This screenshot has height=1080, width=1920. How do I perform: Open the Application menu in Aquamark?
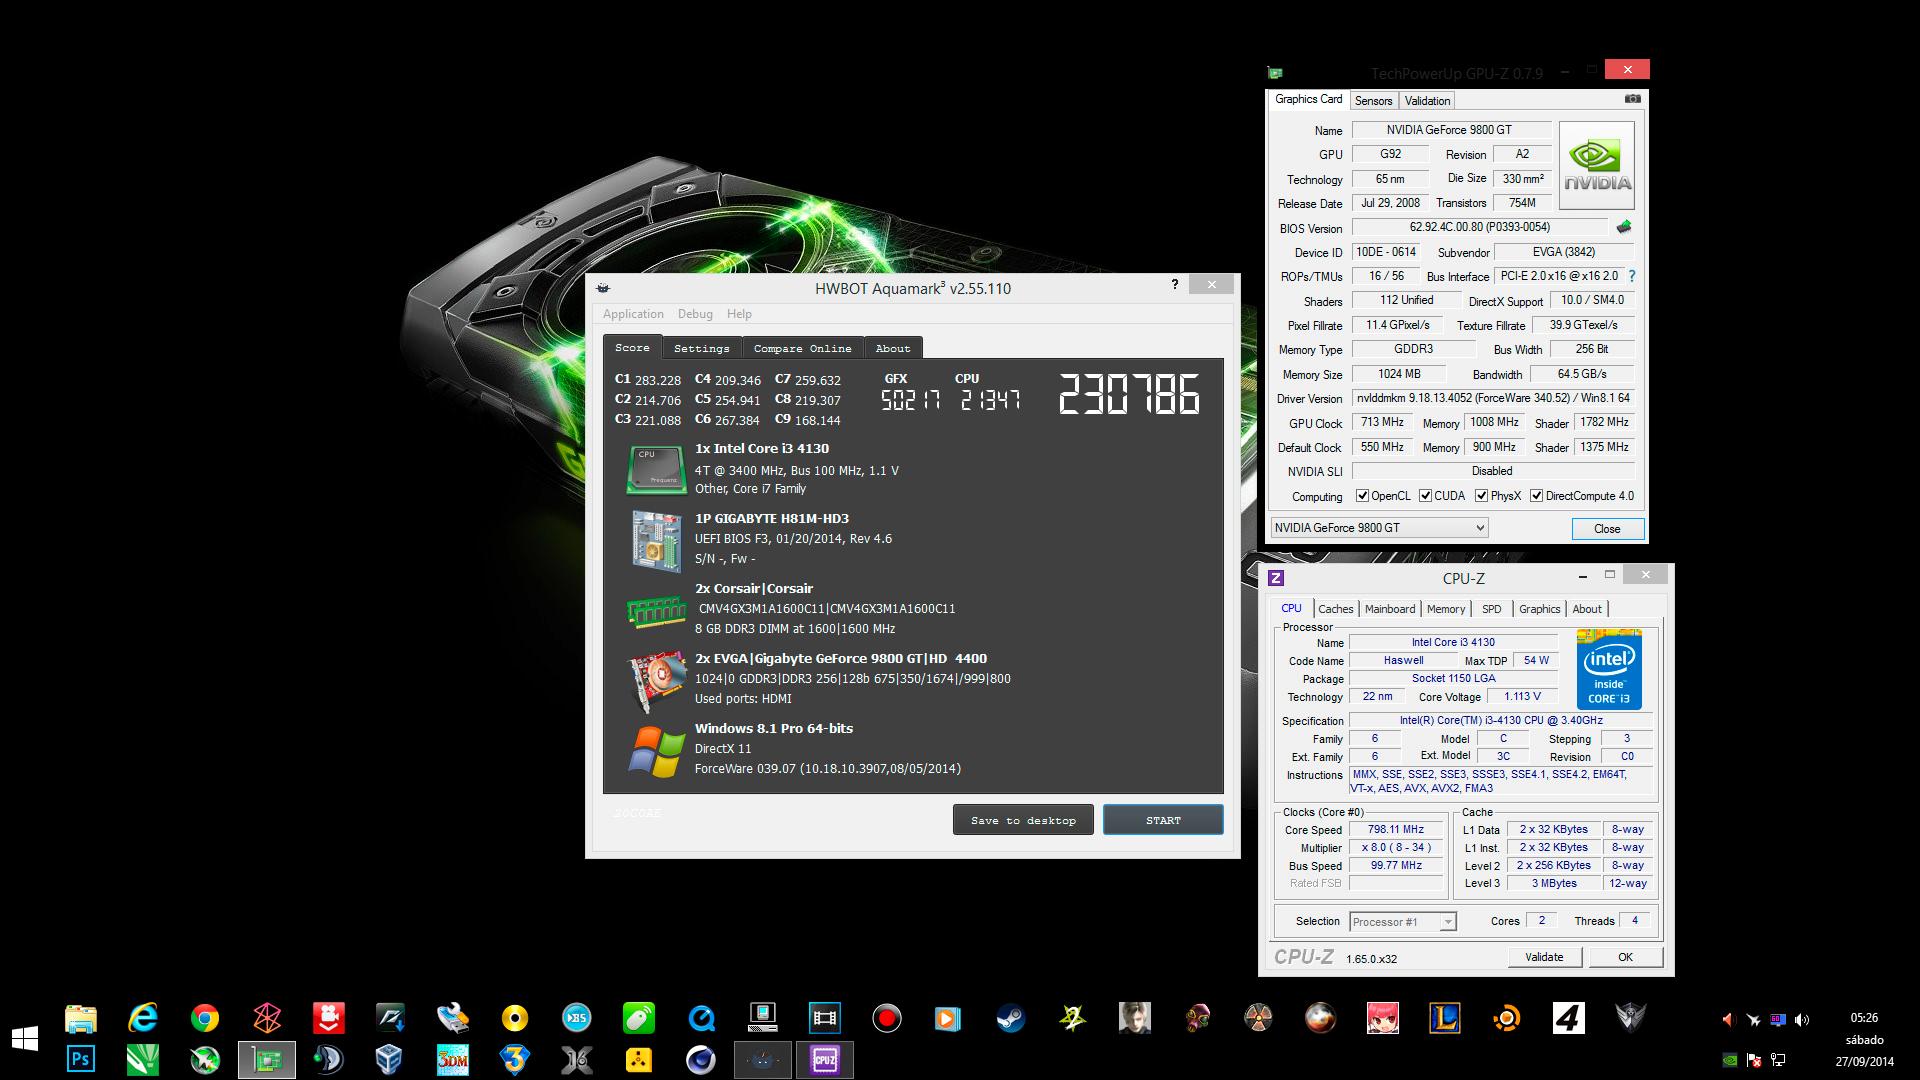pos(633,314)
